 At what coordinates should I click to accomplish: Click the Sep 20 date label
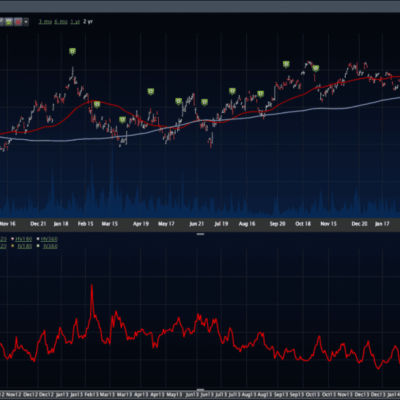pos(277,224)
